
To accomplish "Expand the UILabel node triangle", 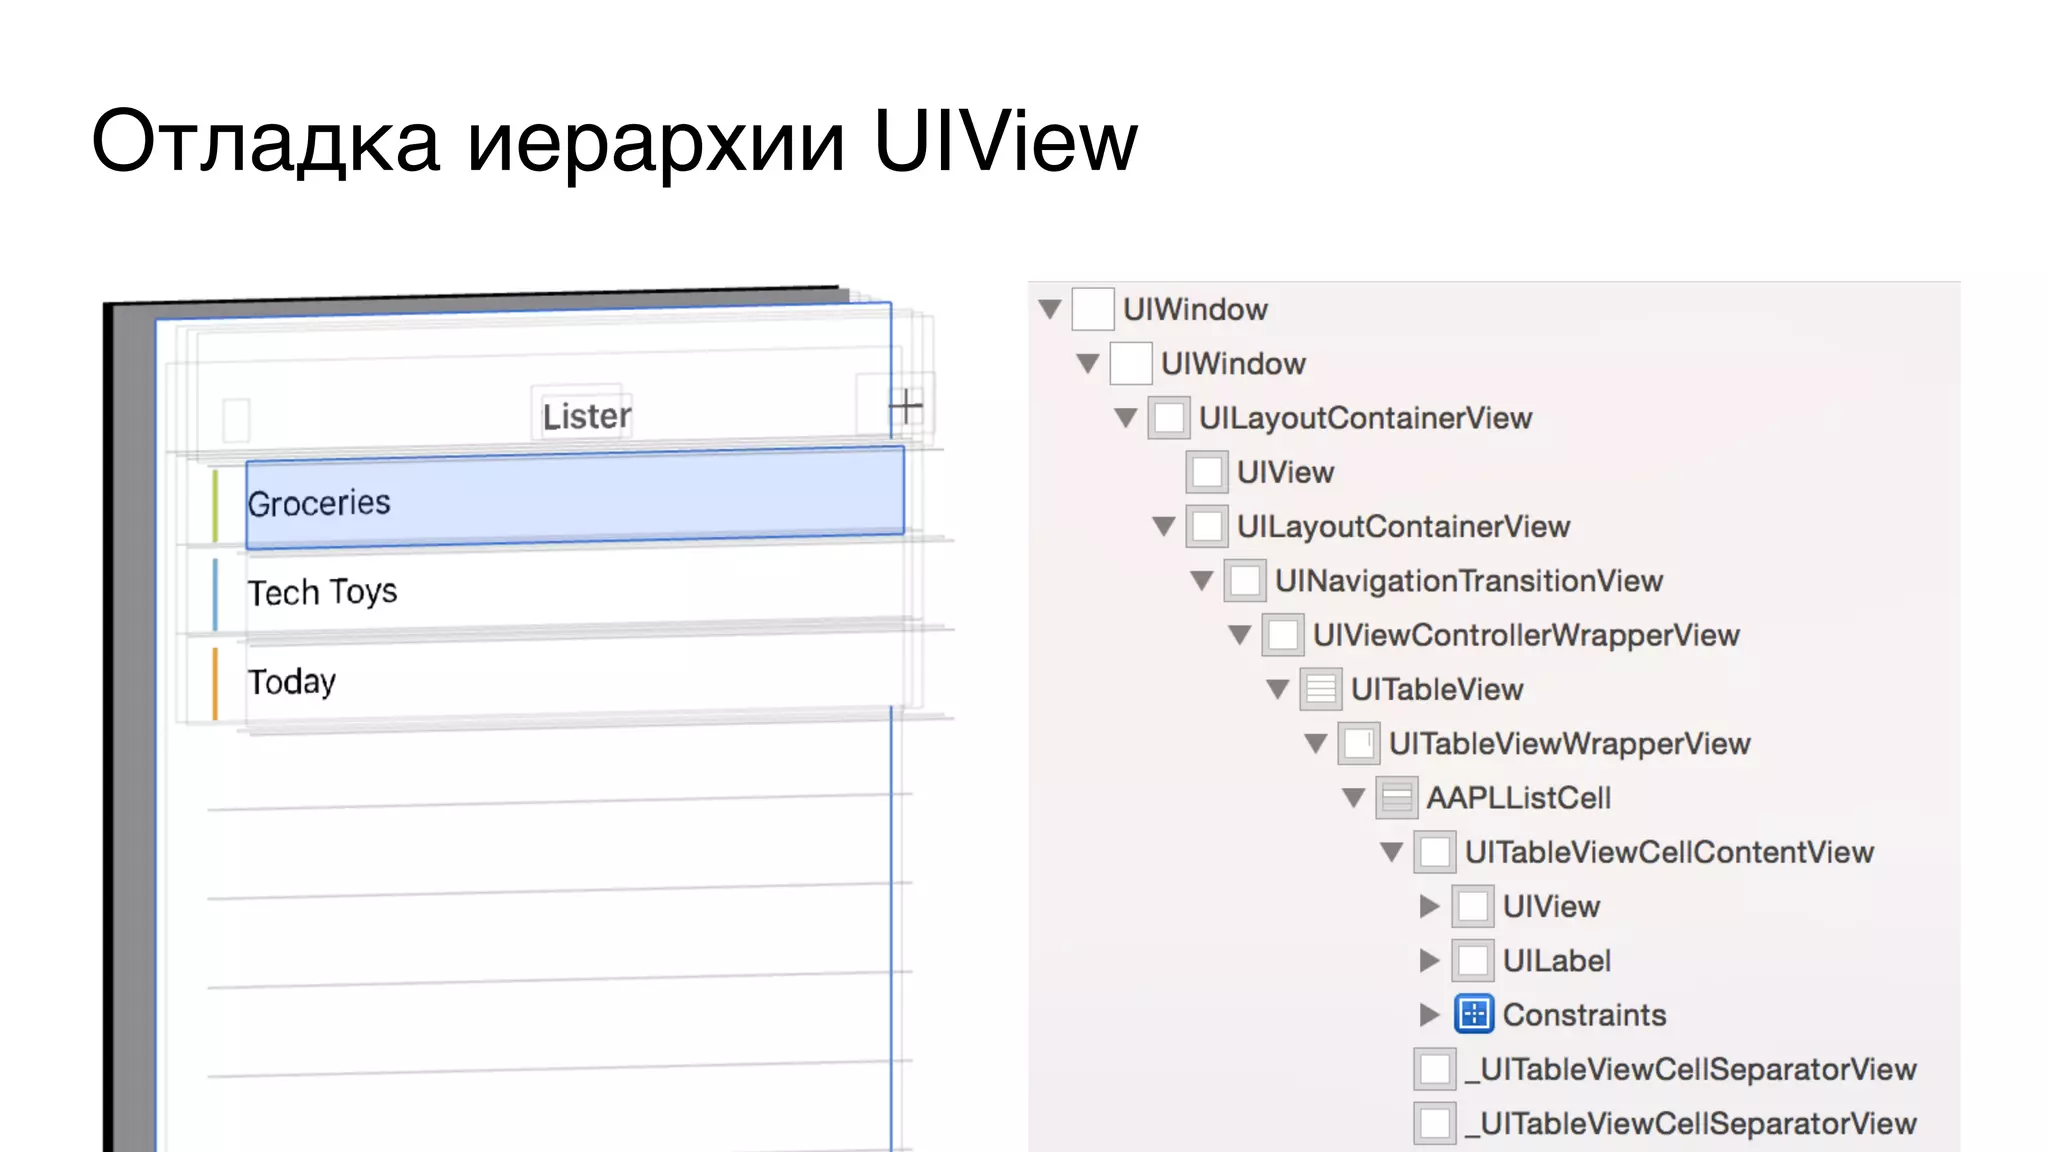I will (1430, 960).
